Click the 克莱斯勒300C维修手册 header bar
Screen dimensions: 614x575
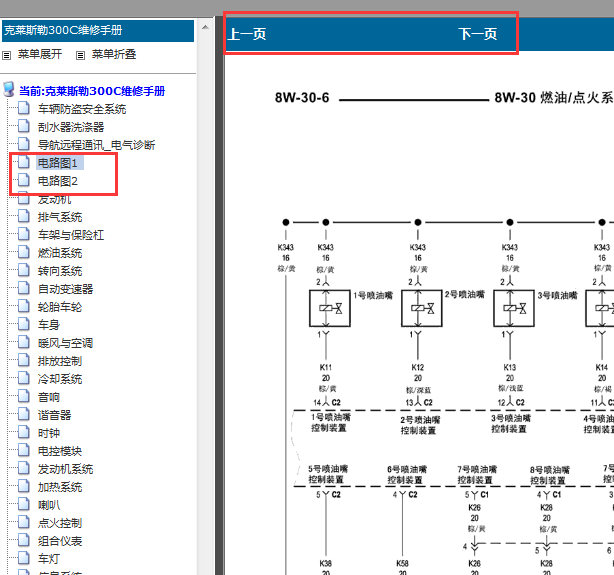[98, 31]
